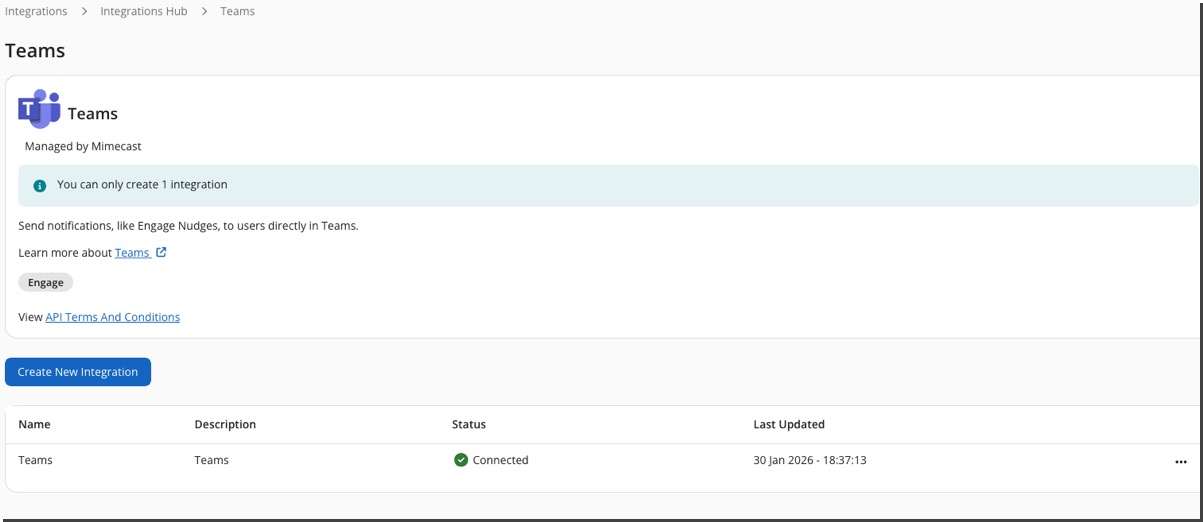
Task: Click the Teams card heading beside logo
Action: point(93,114)
